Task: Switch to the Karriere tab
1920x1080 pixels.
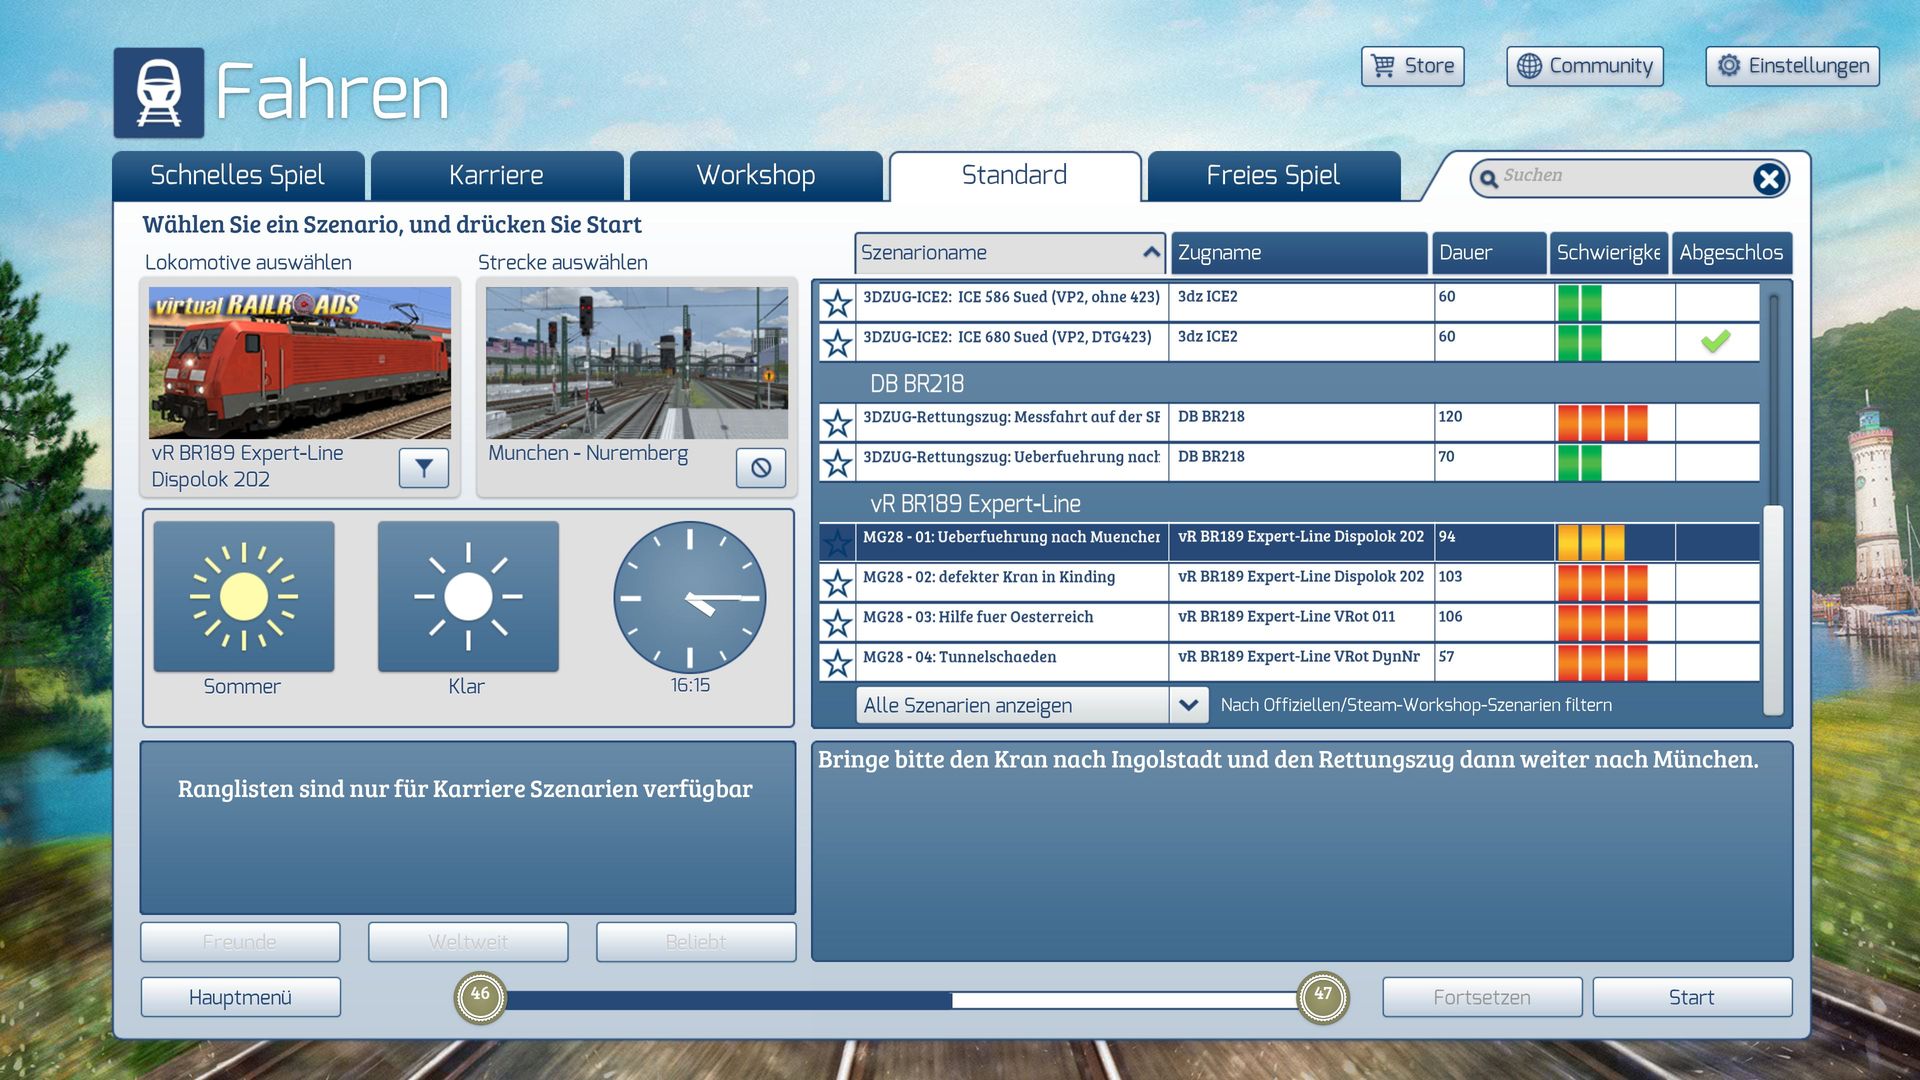Action: coord(497,176)
